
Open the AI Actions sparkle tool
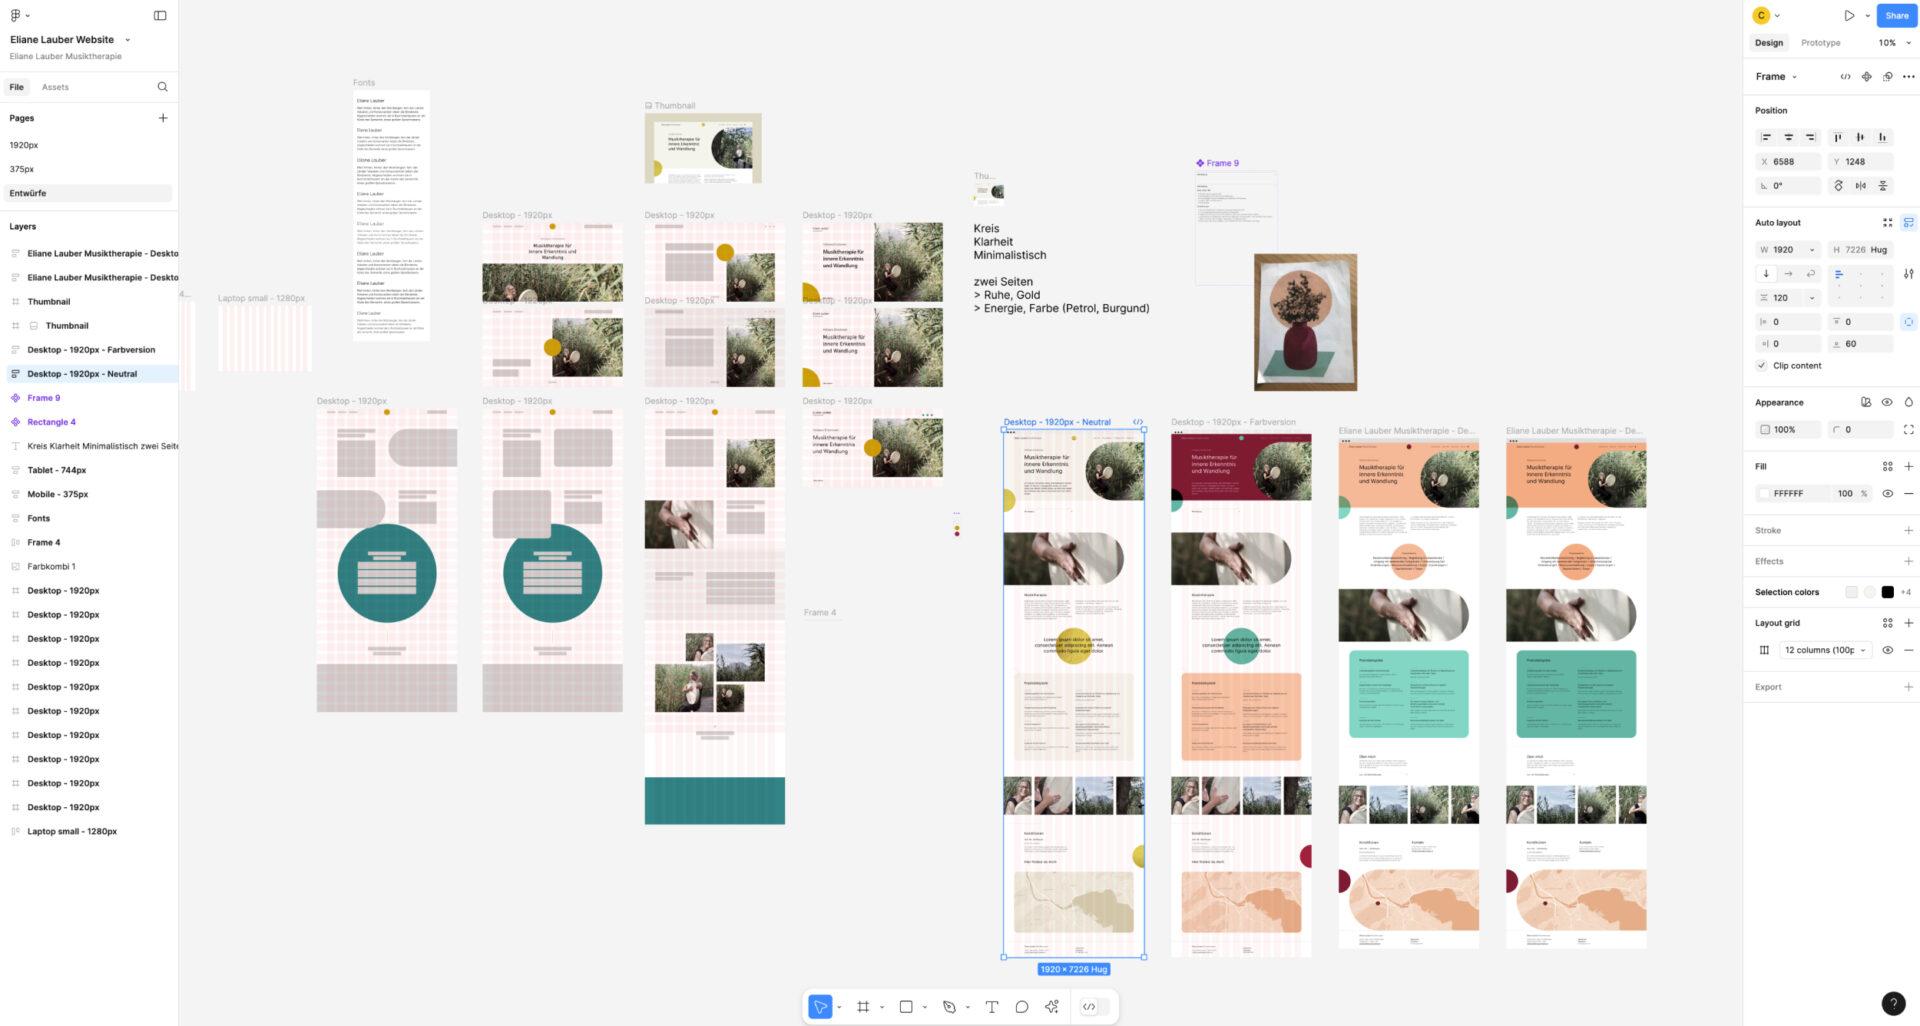click(x=1051, y=1007)
